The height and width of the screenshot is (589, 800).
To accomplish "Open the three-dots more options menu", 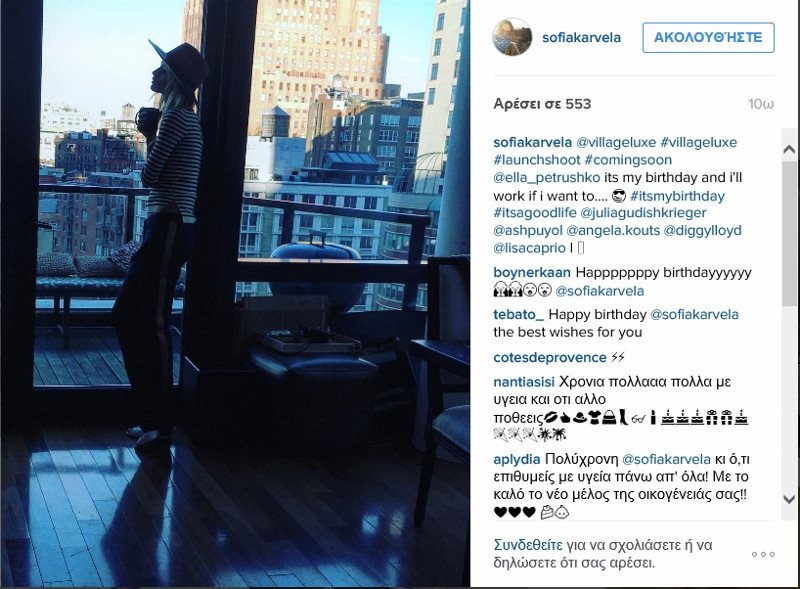I will click(x=763, y=554).
